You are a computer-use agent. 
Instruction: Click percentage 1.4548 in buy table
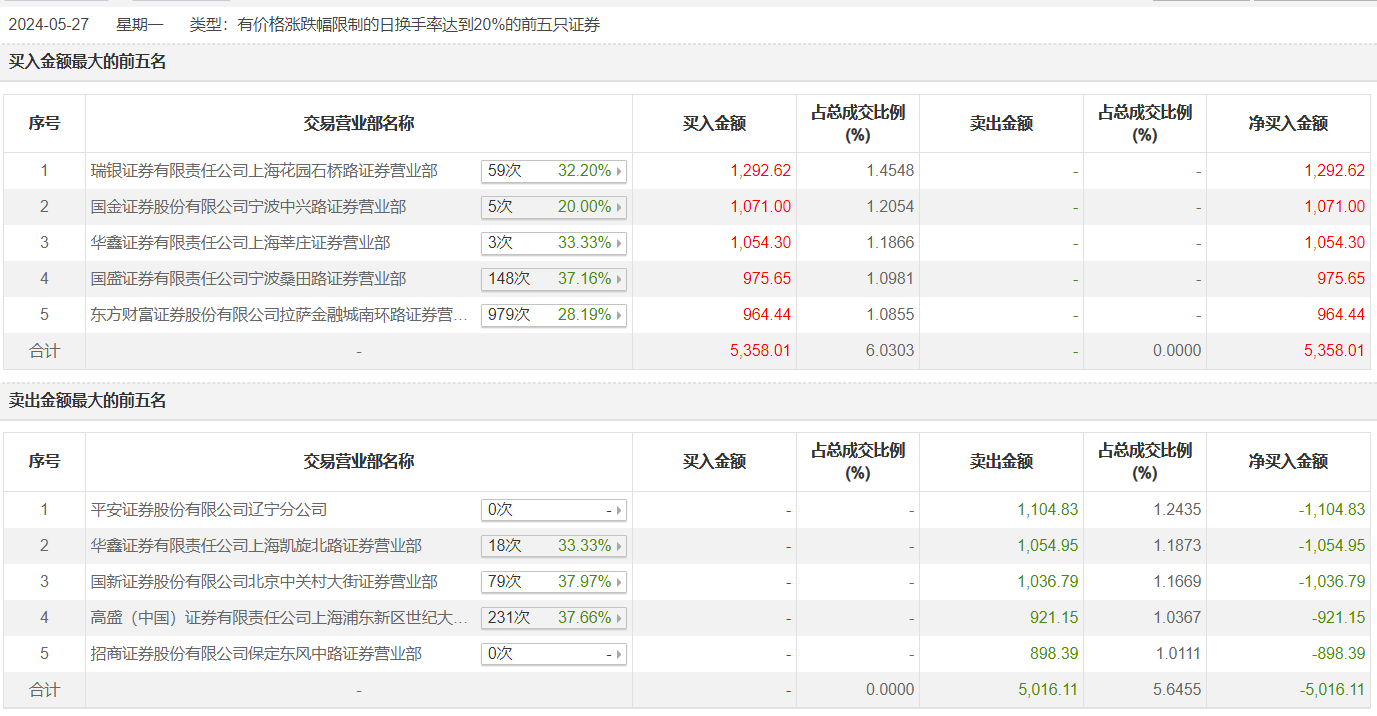click(x=890, y=171)
